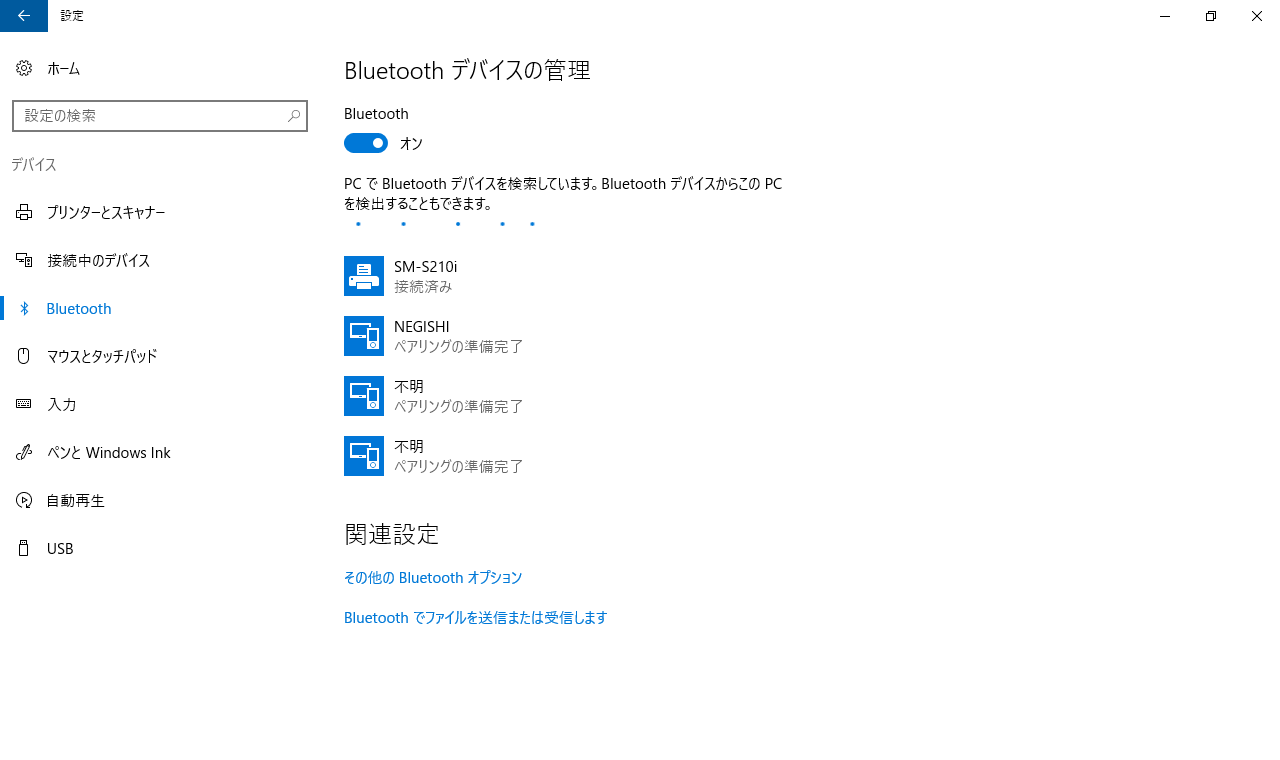Click the pen and Windows Ink icon
Viewport: 1280px width, 760px height.
[24, 452]
